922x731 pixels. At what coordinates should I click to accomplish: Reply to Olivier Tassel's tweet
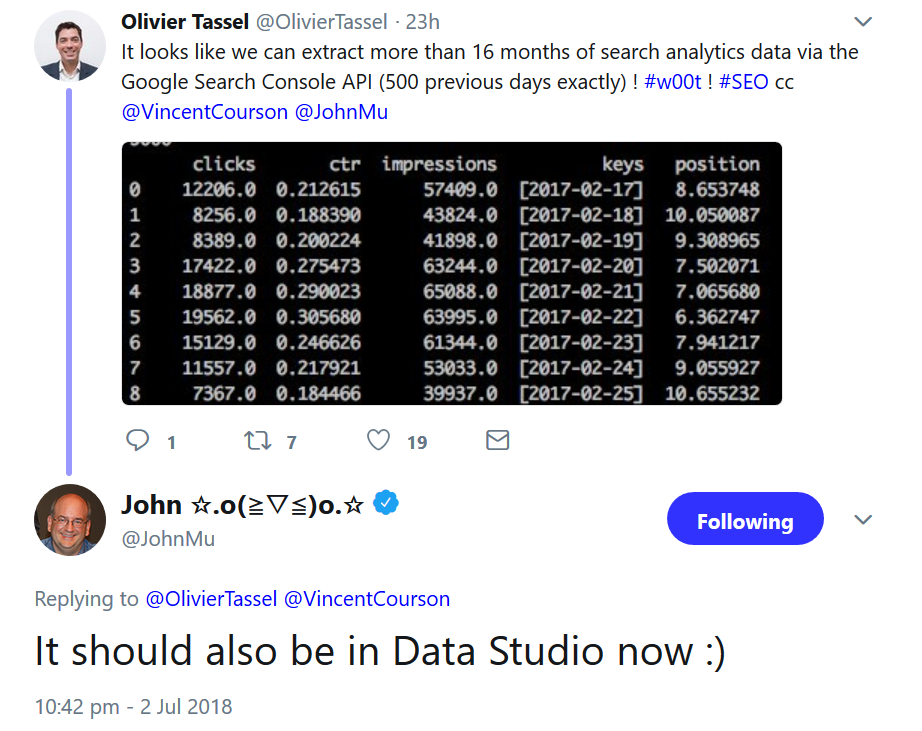coord(140,441)
